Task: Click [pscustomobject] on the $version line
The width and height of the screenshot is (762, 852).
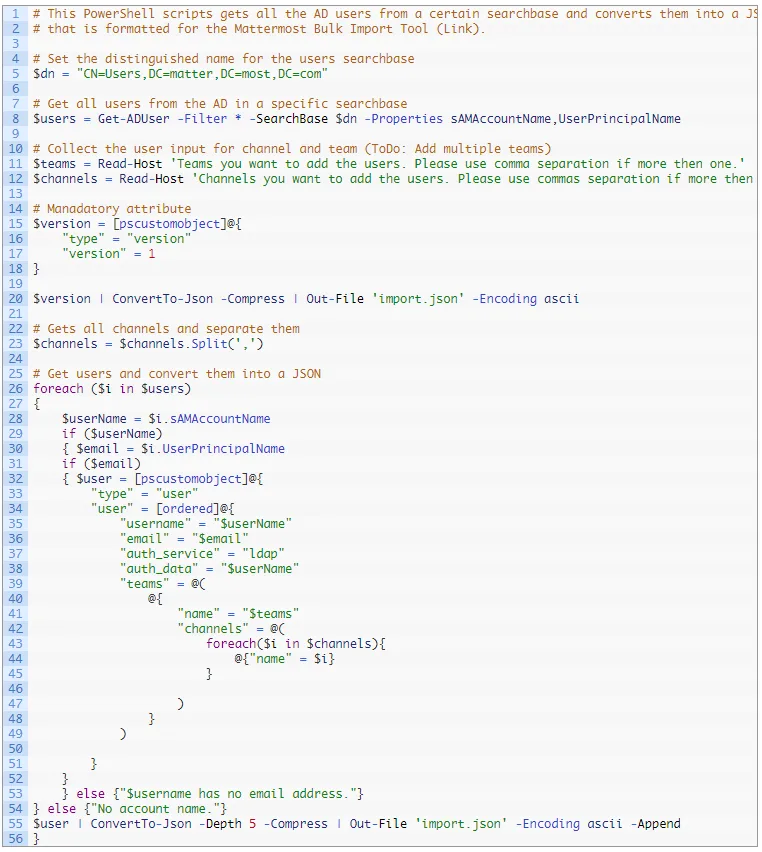Action: [170, 224]
